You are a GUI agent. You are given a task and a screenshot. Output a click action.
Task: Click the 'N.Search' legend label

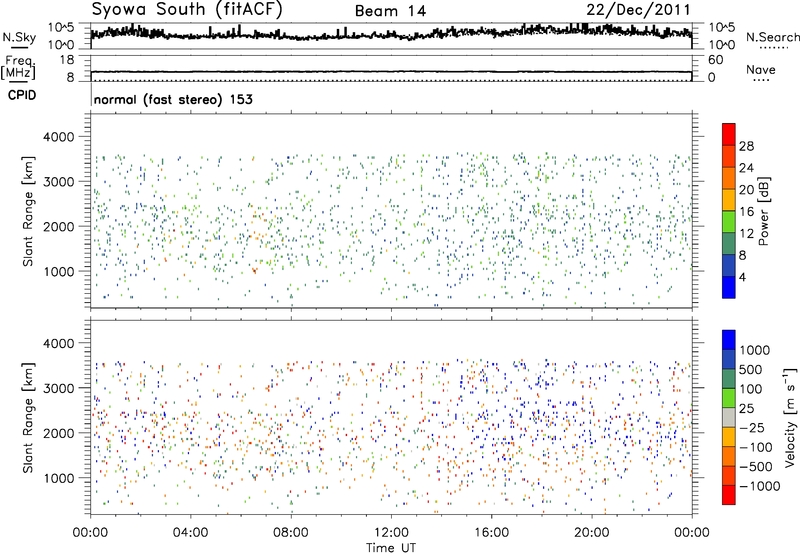(772, 37)
